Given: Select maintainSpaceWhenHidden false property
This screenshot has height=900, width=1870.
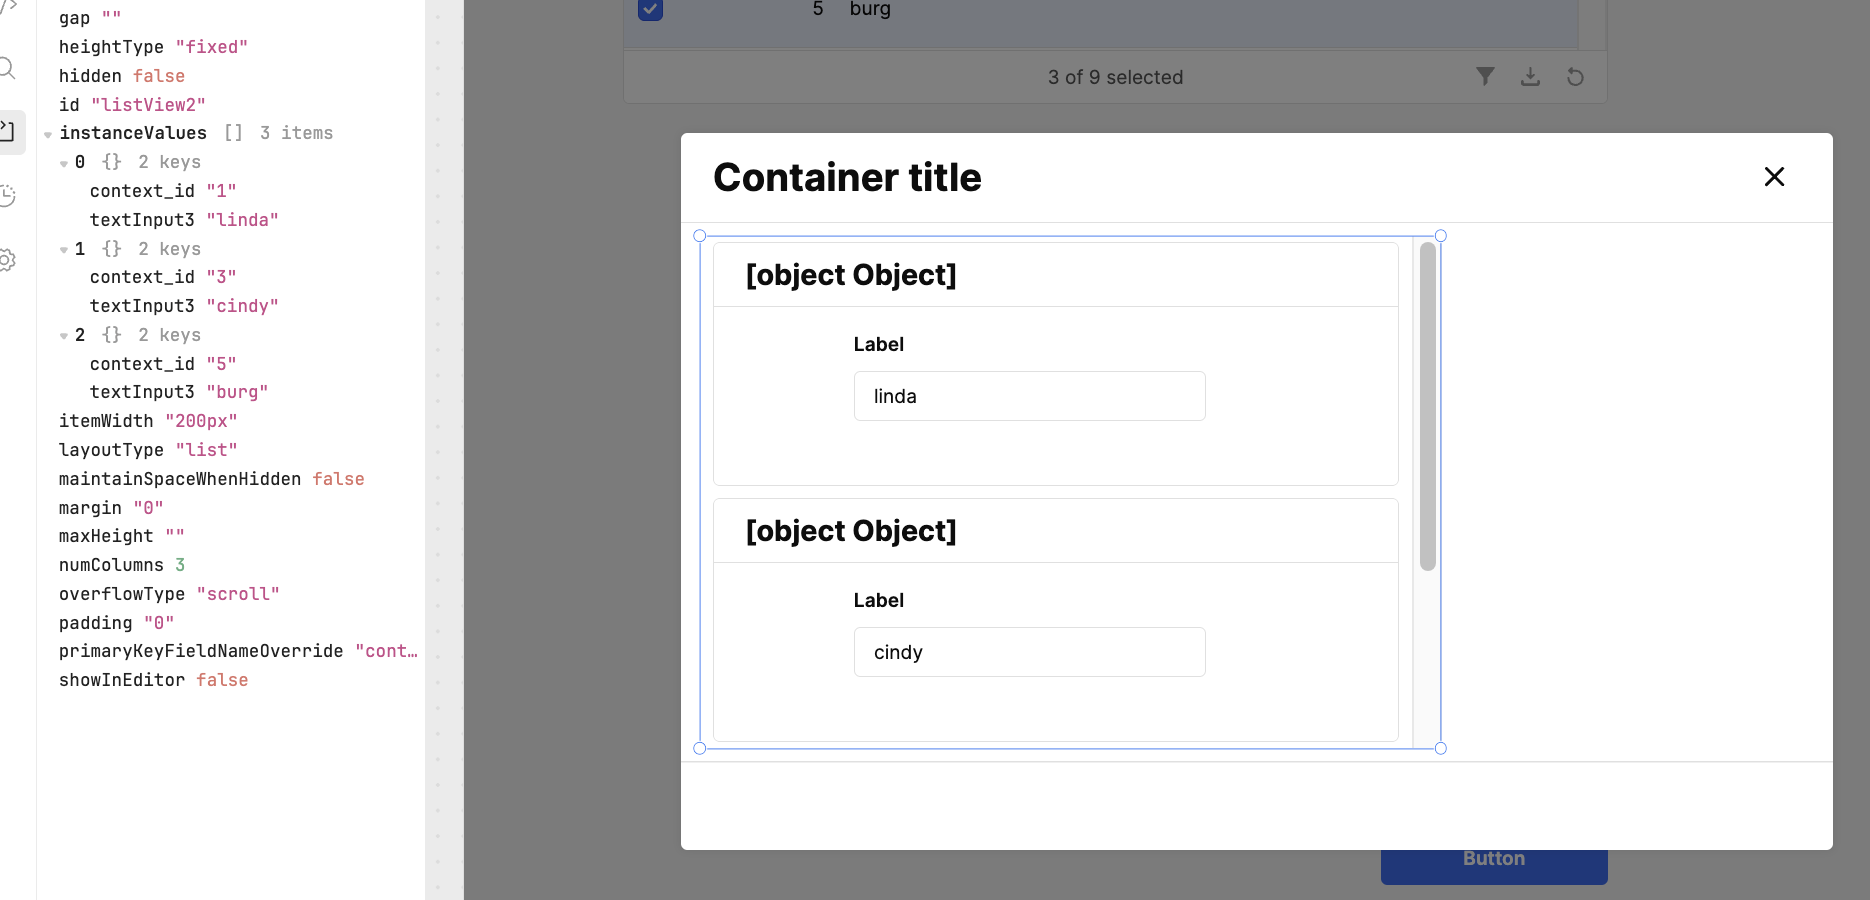Looking at the screenshot, I should pyautogui.click(x=212, y=479).
